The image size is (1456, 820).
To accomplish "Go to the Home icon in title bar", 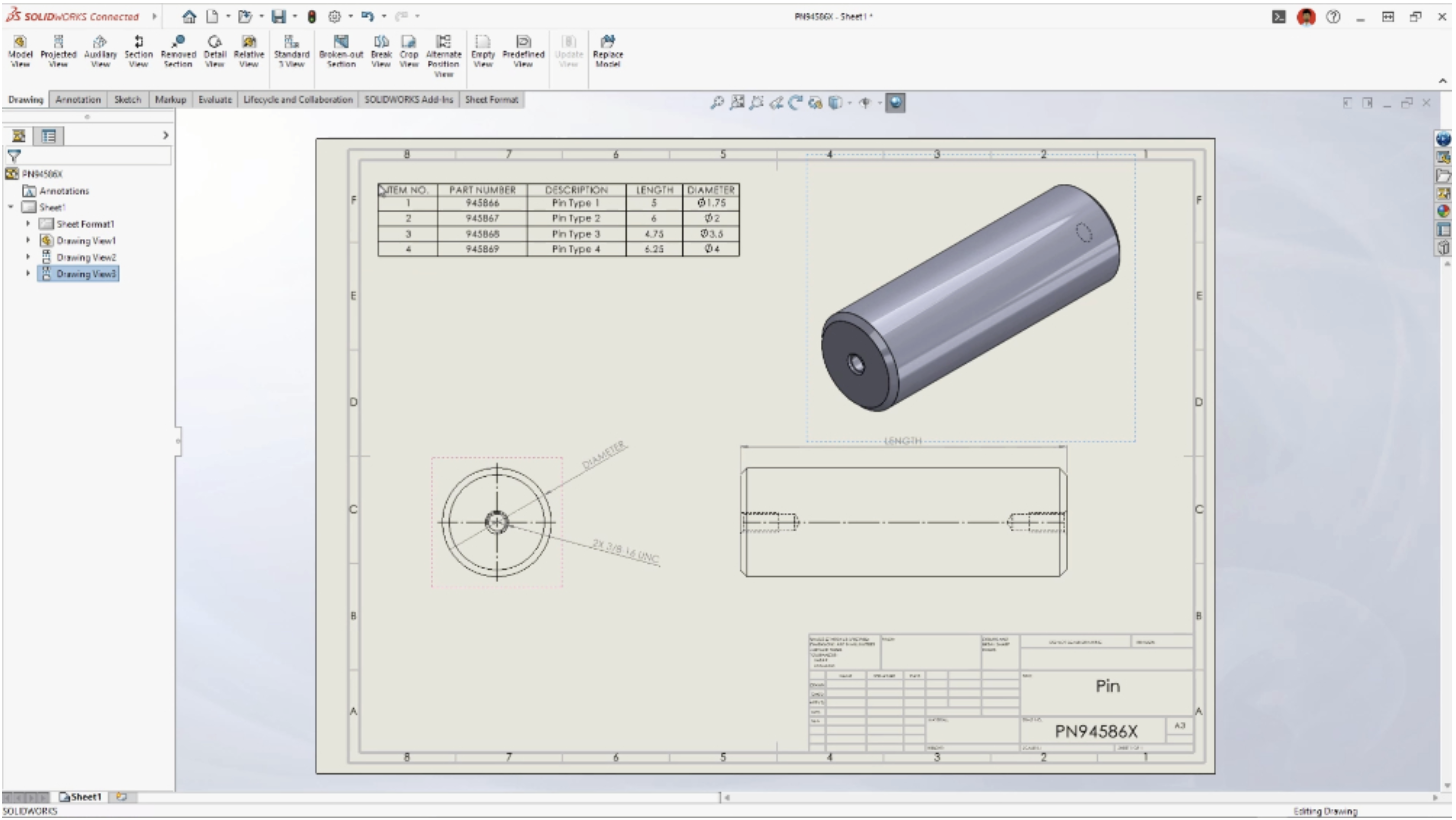I will [191, 17].
